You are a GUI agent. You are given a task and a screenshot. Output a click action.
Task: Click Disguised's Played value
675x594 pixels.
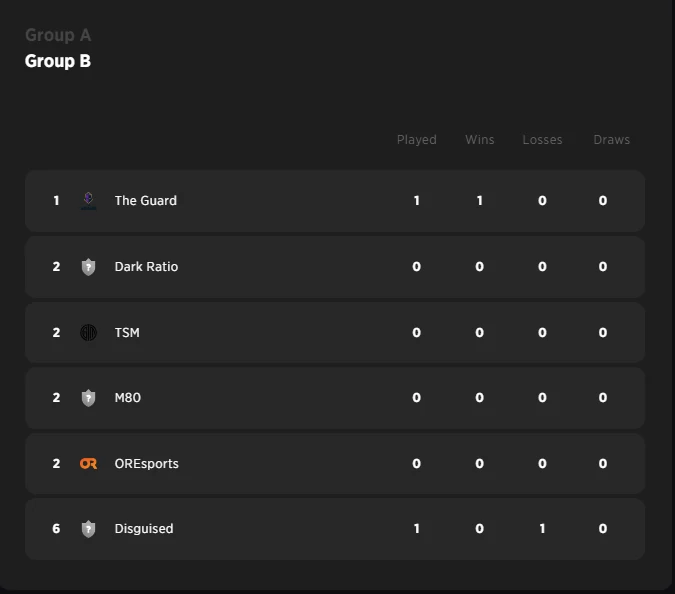417,529
